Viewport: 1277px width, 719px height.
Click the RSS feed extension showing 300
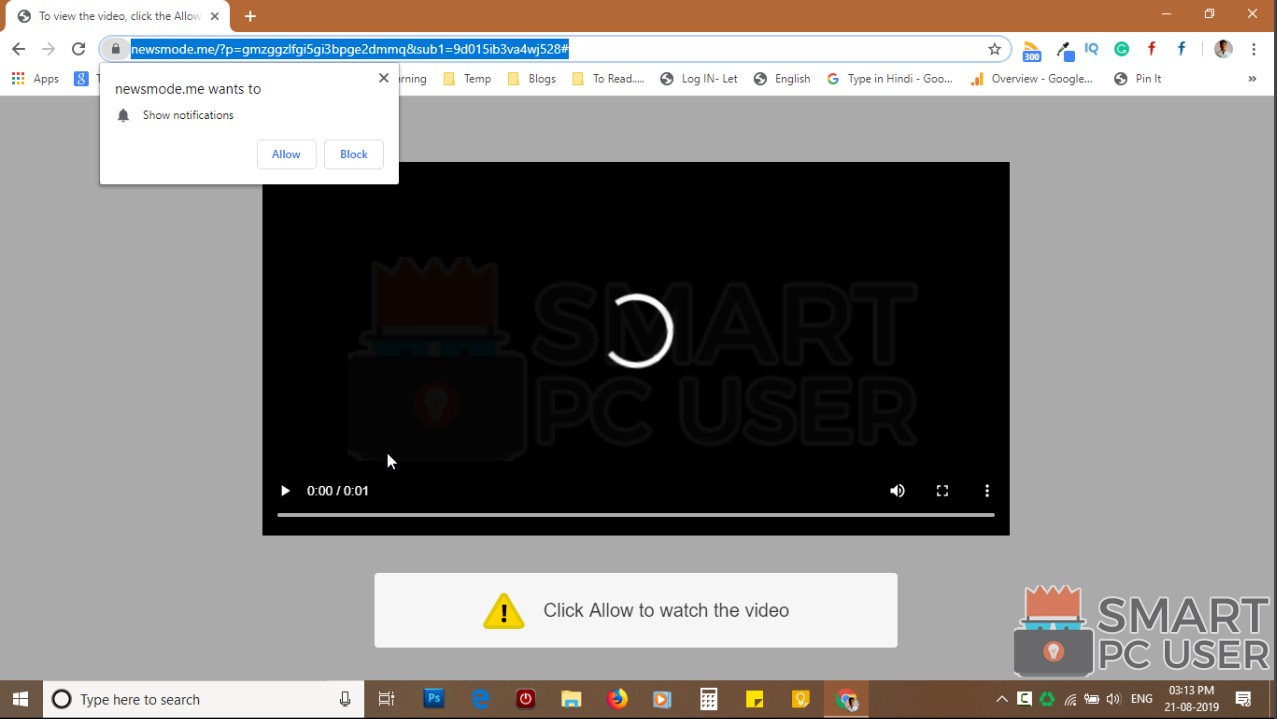click(1031, 48)
